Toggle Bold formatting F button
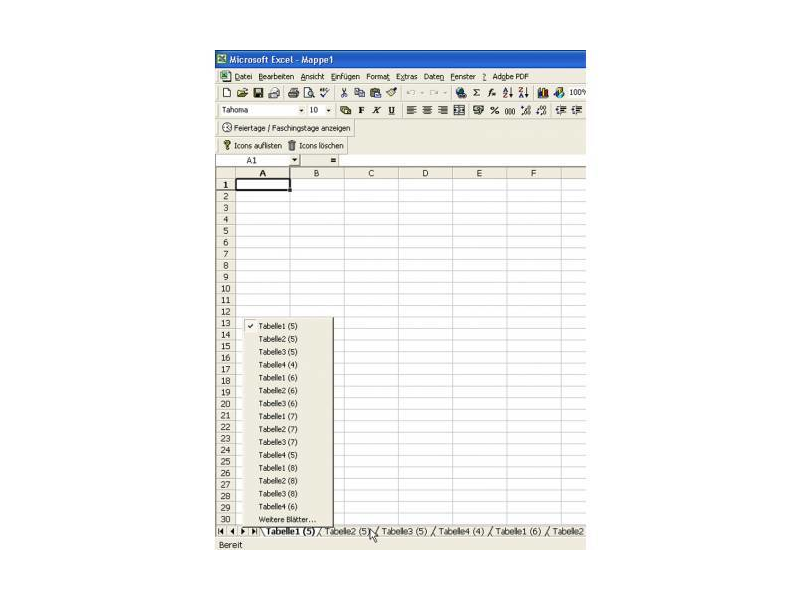Image resolution: width=800 pixels, height=600 pixels. click(361, 110)
